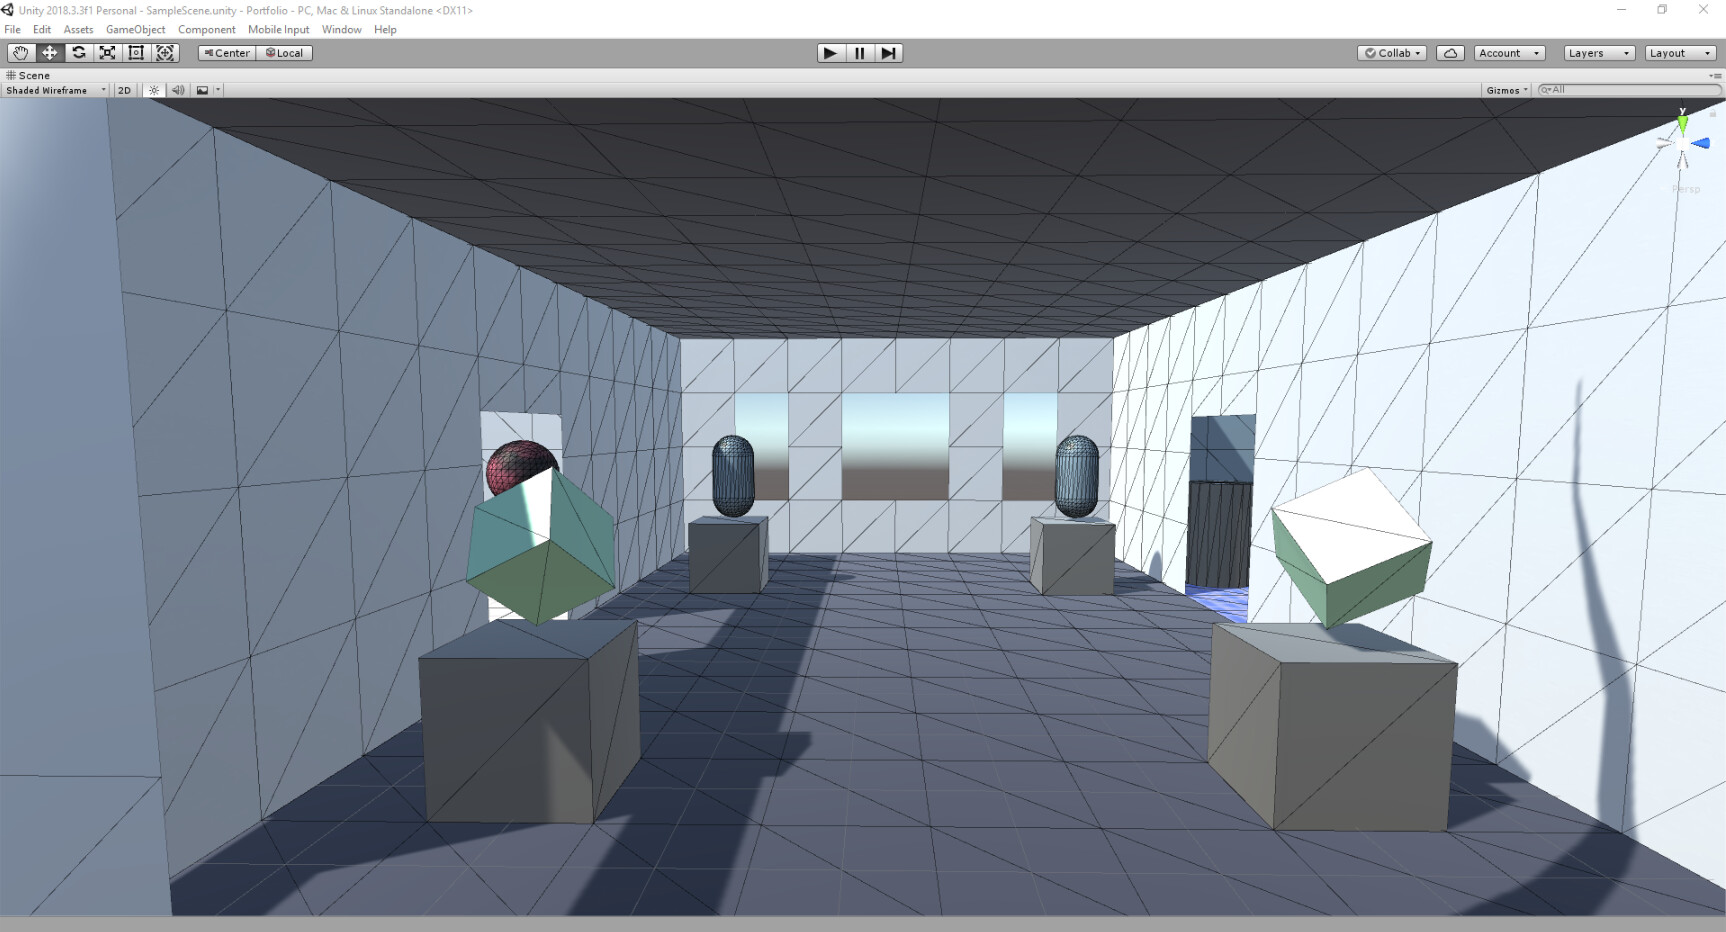
Task: Activate the Transform combined tool
Action: click(165, 53)
